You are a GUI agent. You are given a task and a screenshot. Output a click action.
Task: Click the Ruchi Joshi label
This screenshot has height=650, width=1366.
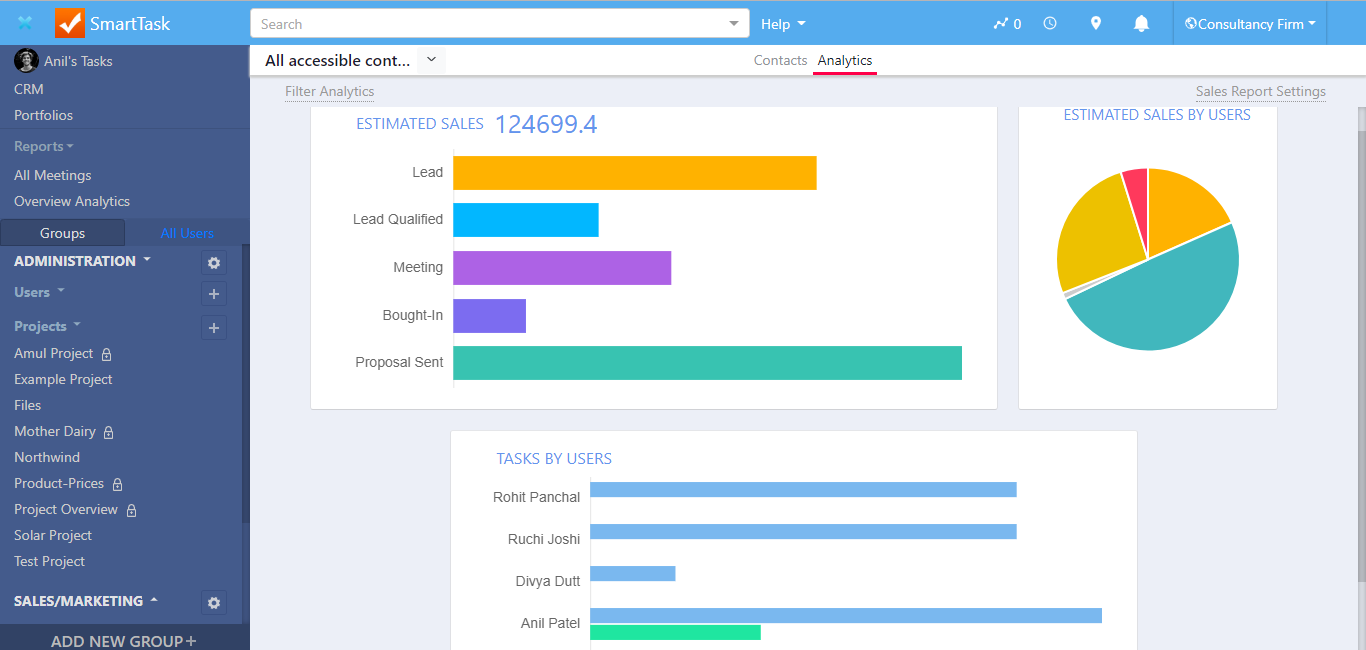pos(543,539)
